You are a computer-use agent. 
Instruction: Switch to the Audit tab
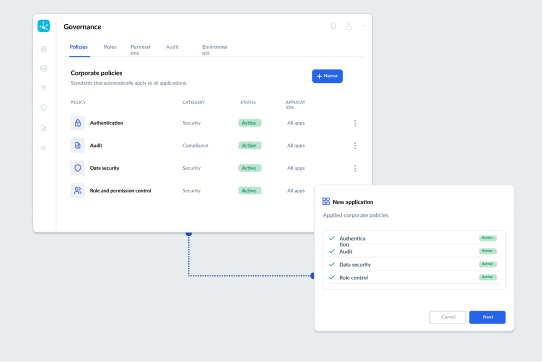(x=172, y=47)
